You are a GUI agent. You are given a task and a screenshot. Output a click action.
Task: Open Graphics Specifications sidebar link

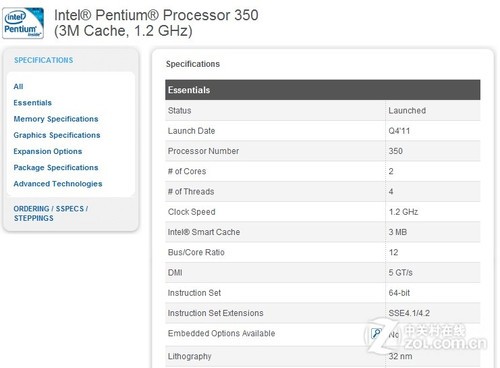coord(57,135)
